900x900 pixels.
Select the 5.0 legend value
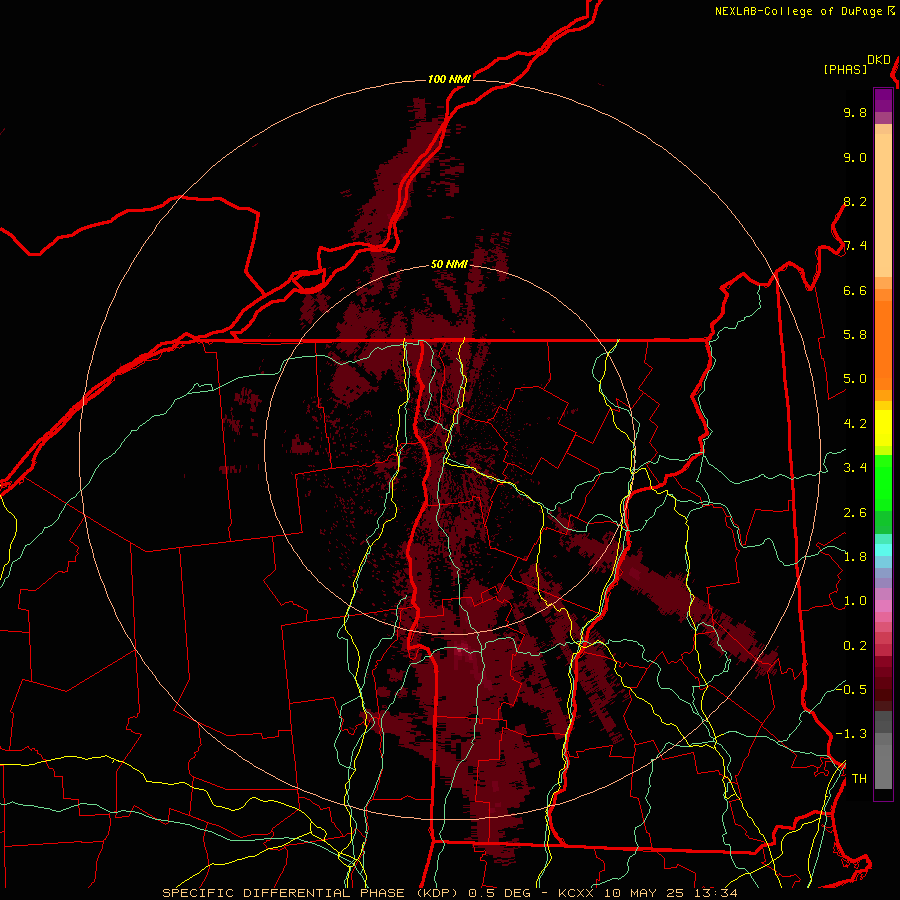tap(855, 379)
